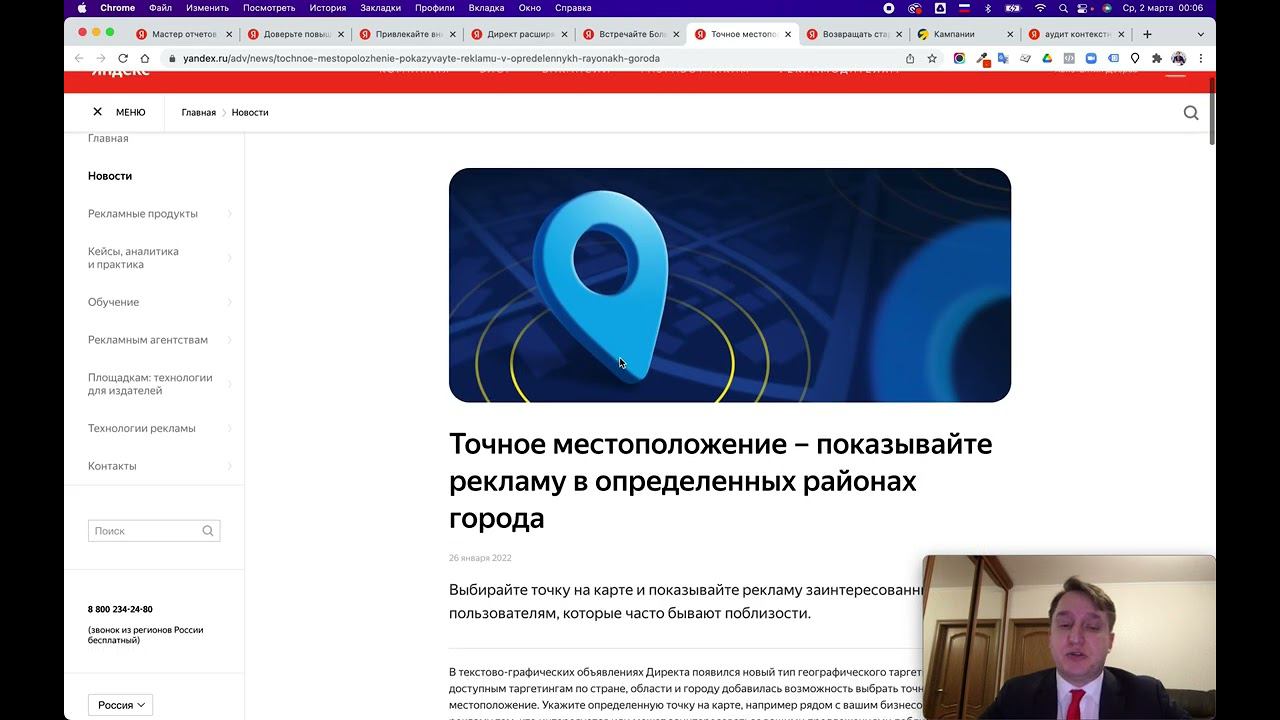Open a new tab with the plus button

tap(1147, 34)
